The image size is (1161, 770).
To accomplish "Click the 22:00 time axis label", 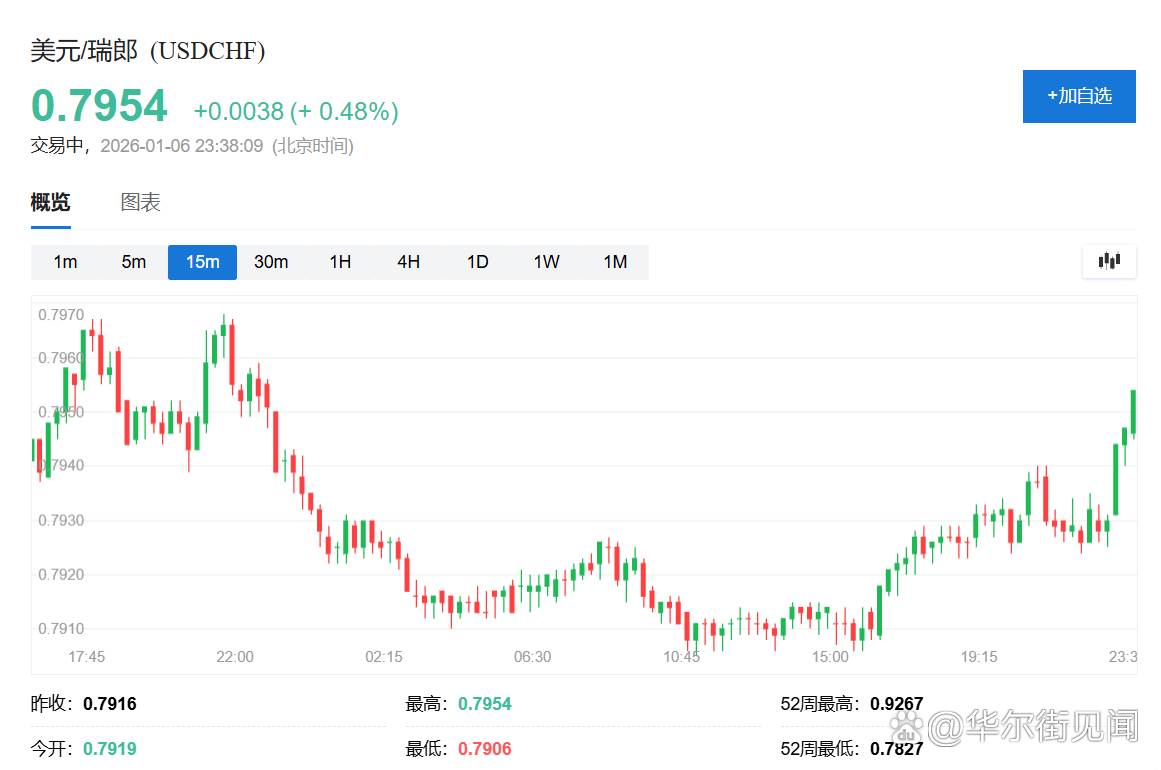I will click(235, 657).
